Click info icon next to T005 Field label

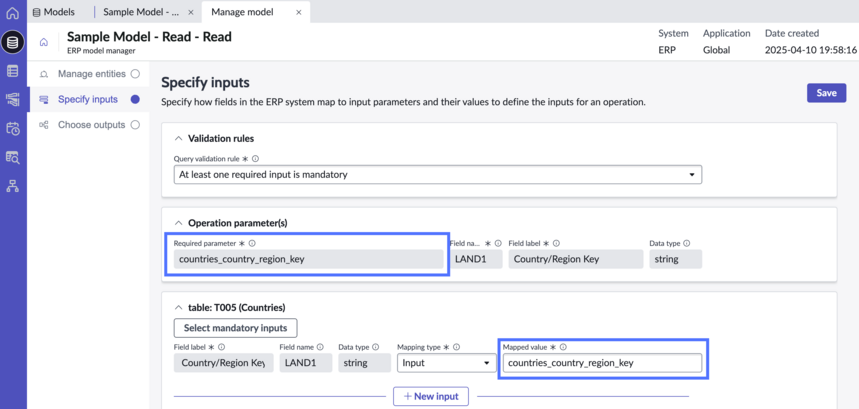click(221, 347)
